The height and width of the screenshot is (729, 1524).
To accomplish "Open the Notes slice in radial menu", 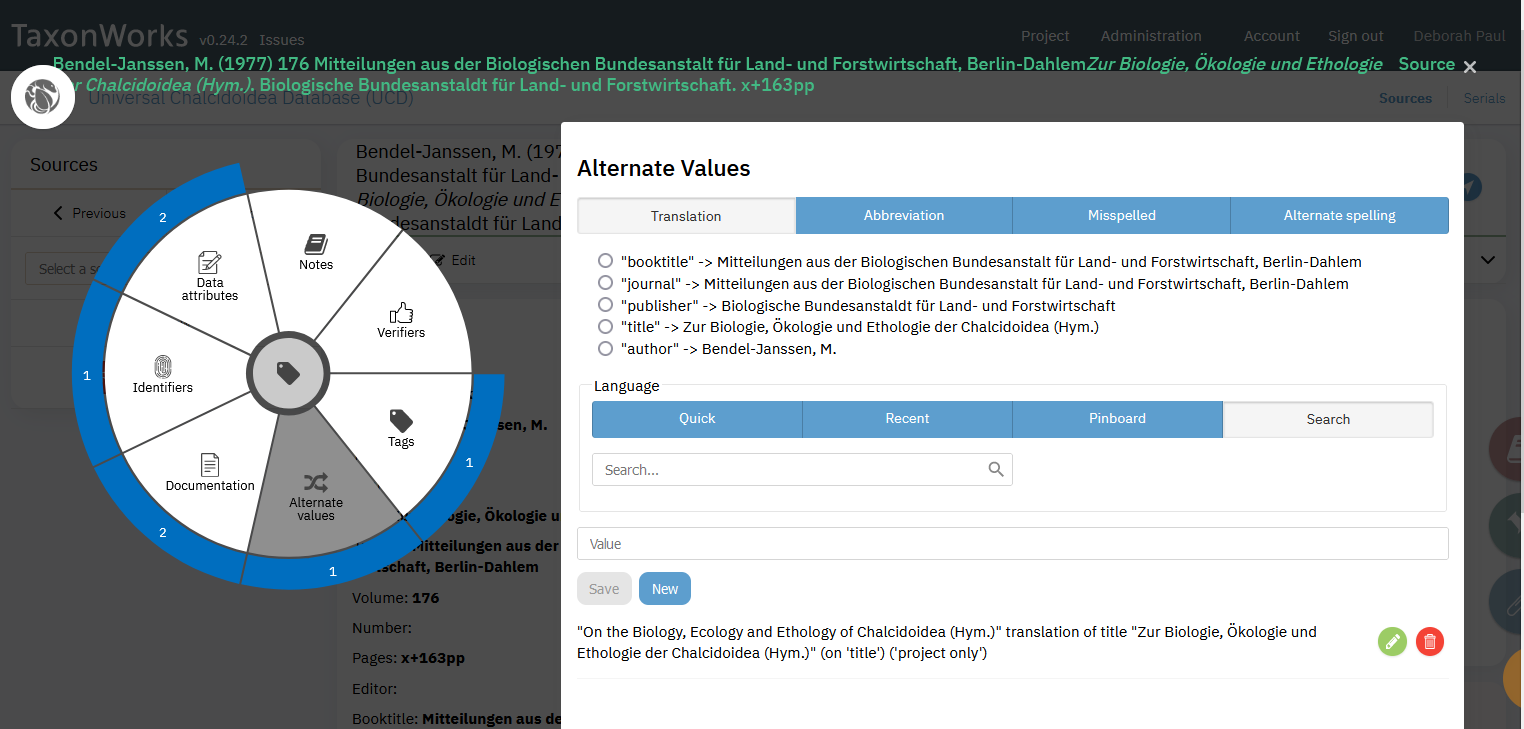I will (316, 252).
